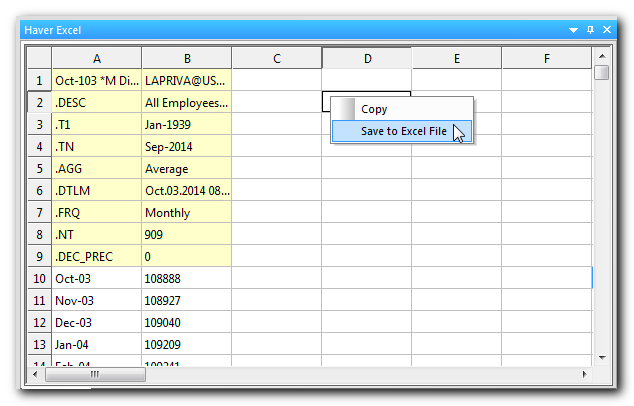Select the row 4 header

pyautogui.click(x=39, y=146)
